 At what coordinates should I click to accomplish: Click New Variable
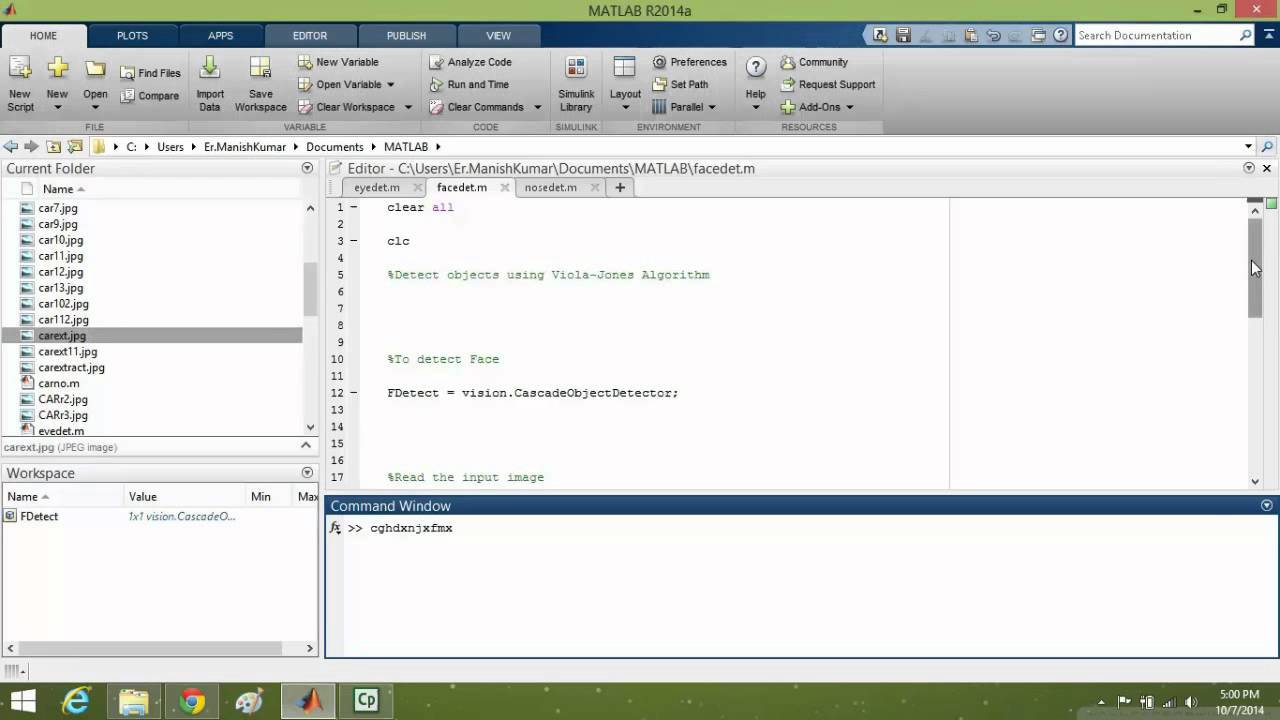coord(338,62)
